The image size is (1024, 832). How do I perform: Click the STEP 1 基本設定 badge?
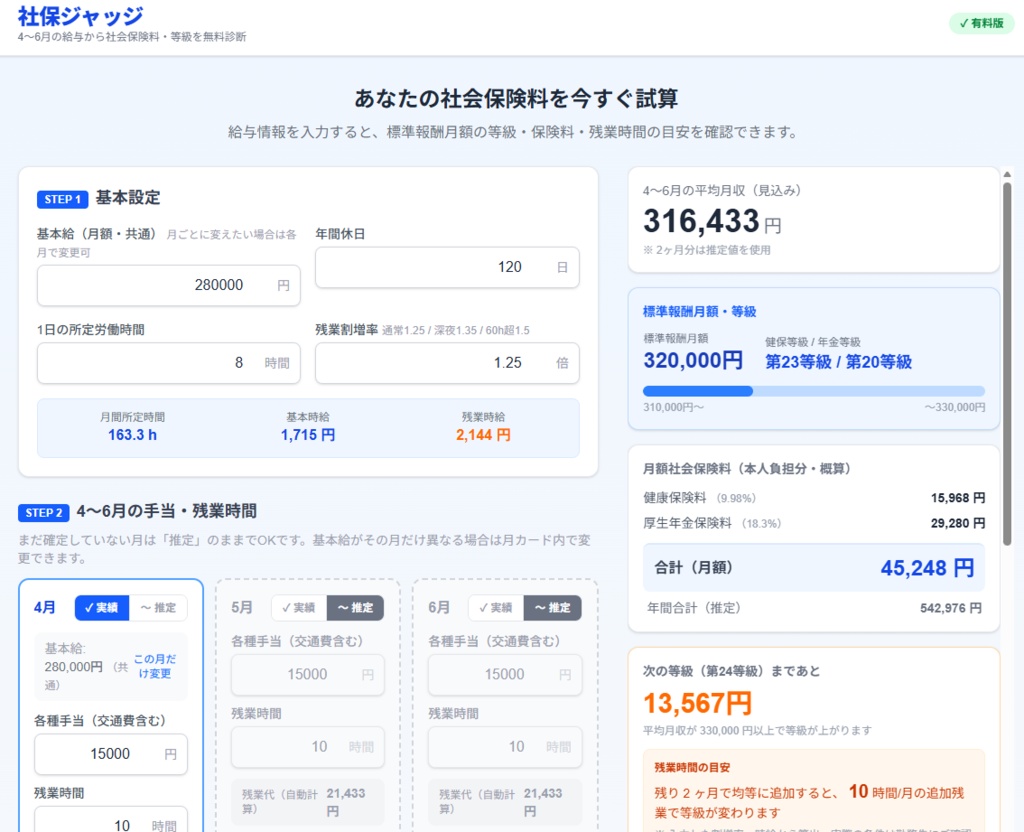coord(63,199)
